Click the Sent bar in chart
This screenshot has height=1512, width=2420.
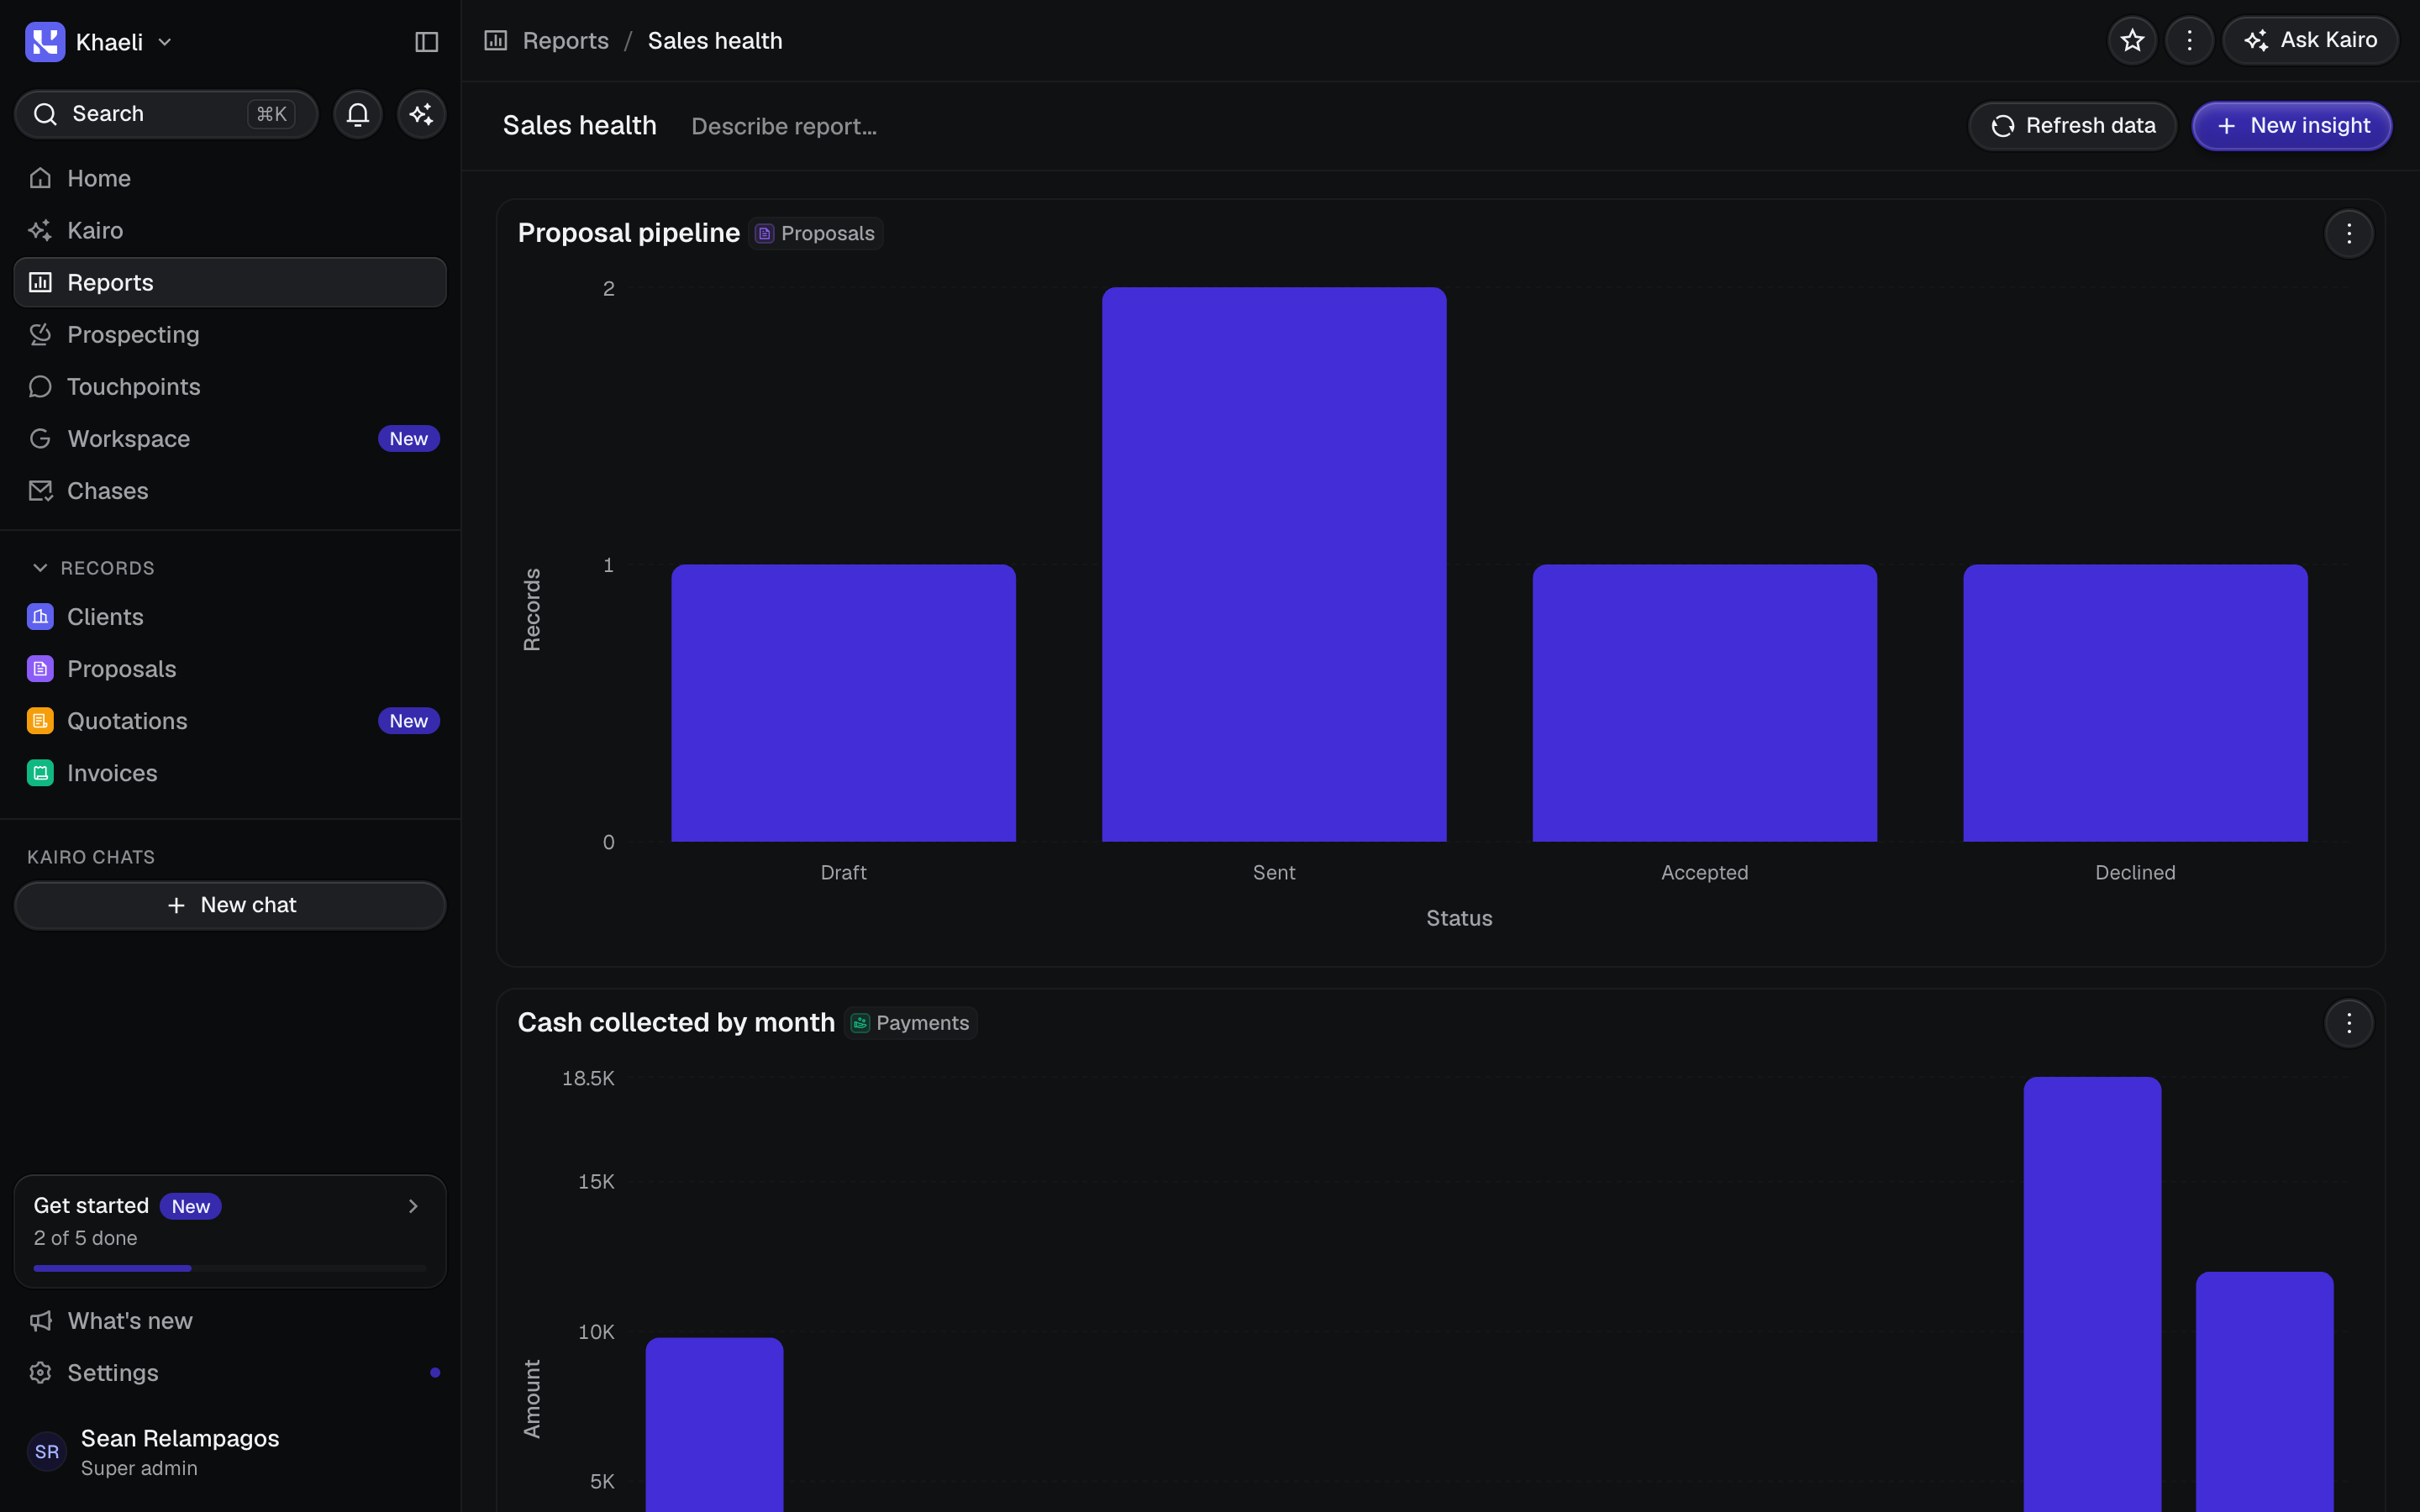[1274, 565]
